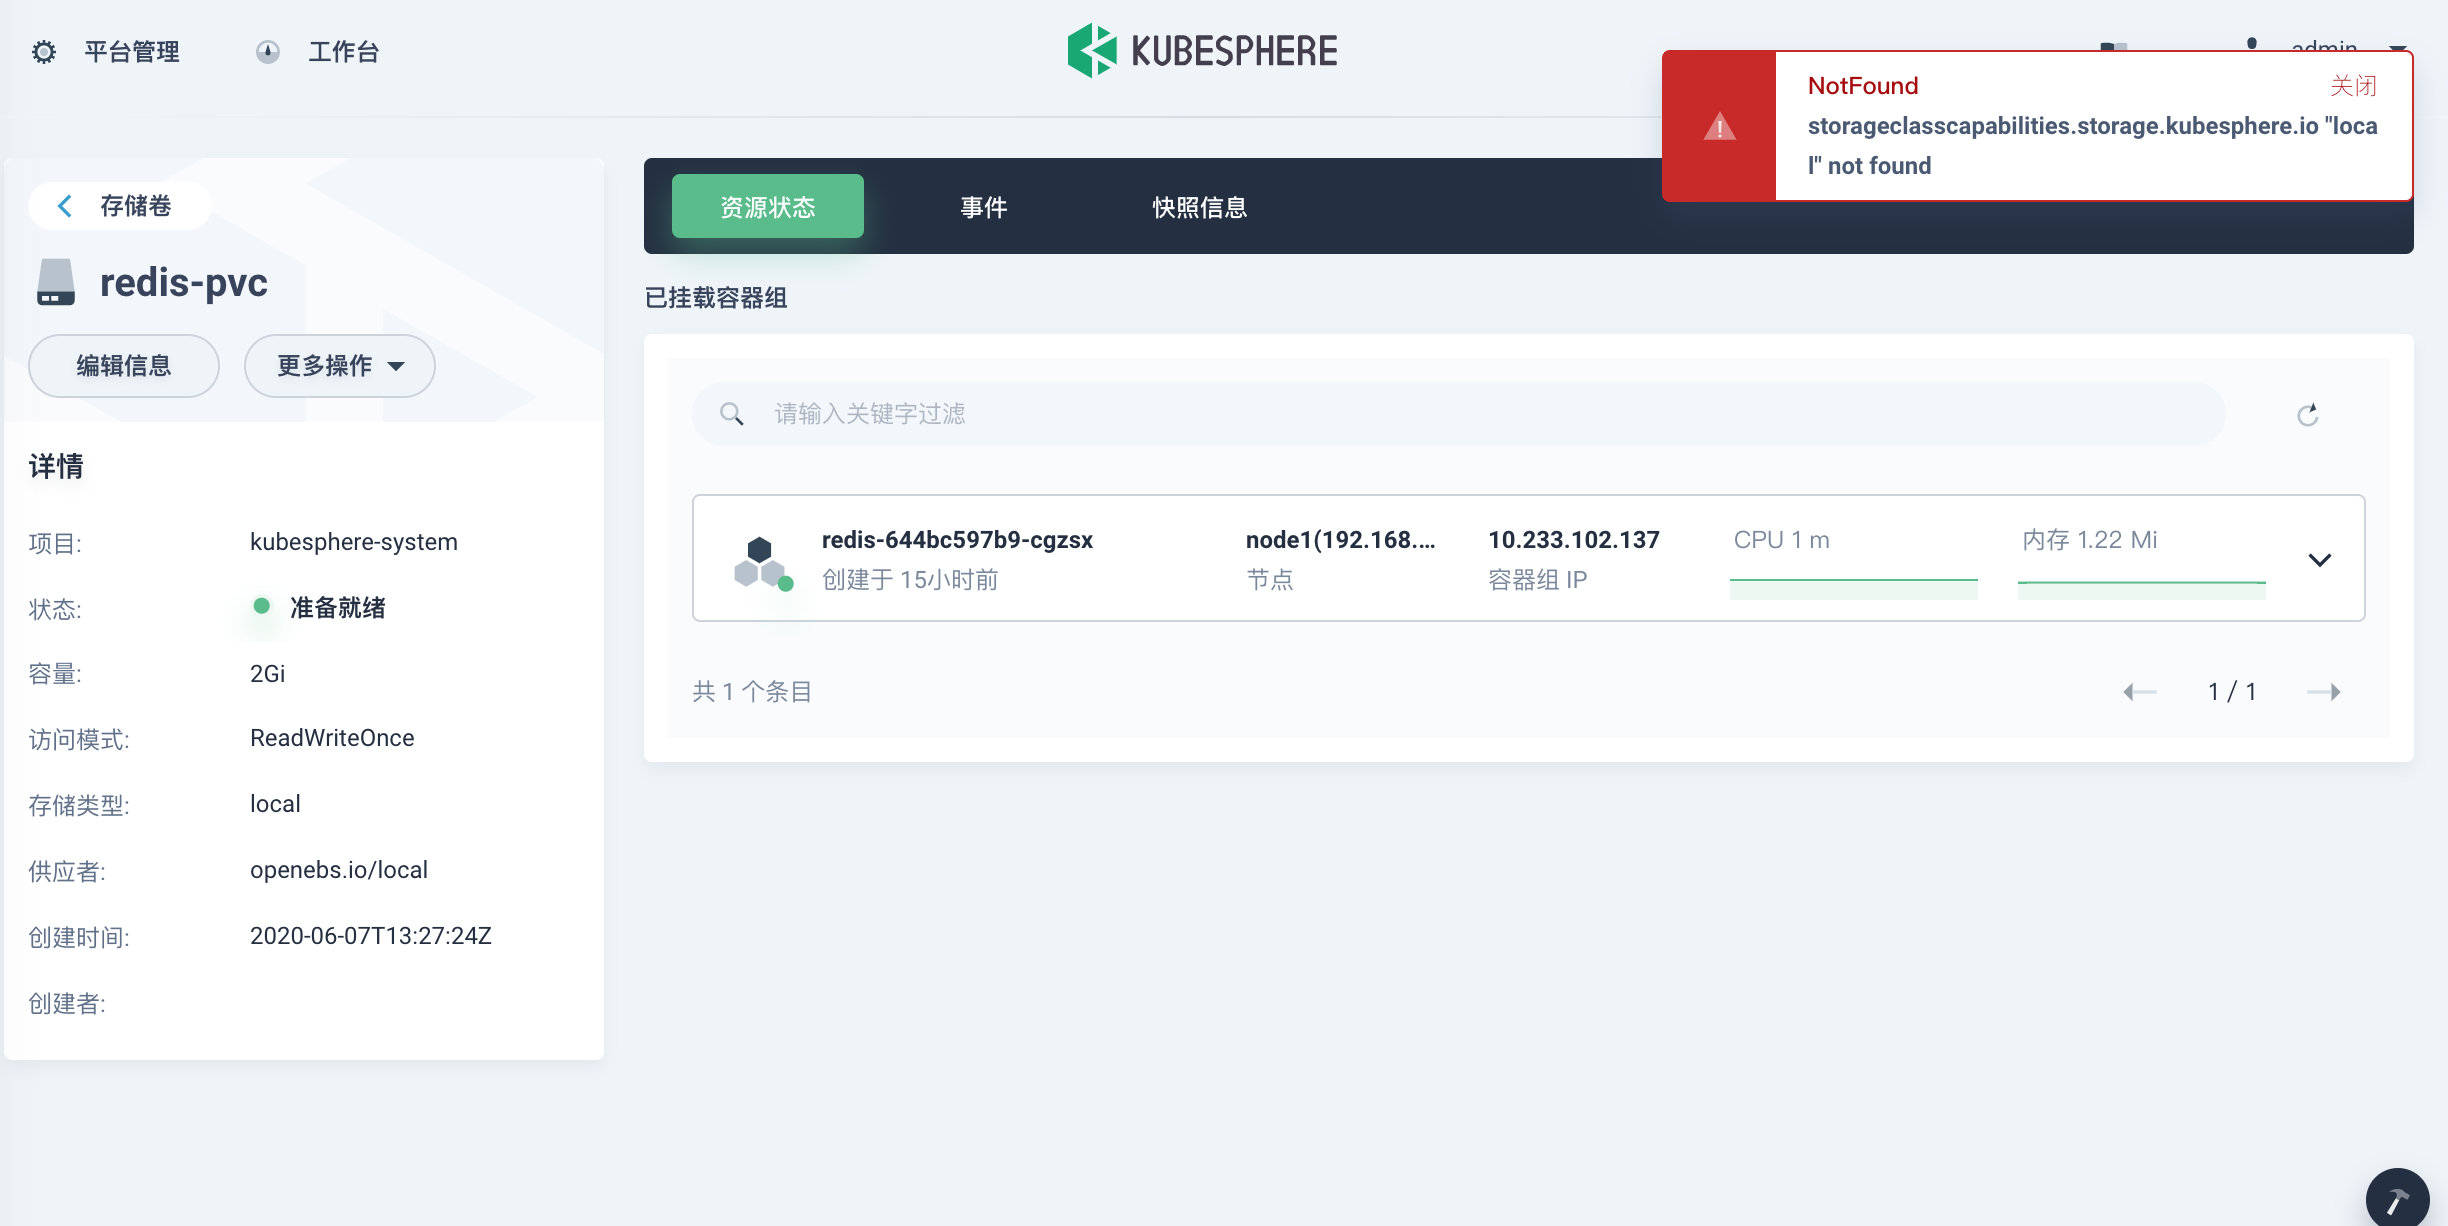Click the CPU 1 m usage bar
2448x1226 pixels.
point(1854,589)
